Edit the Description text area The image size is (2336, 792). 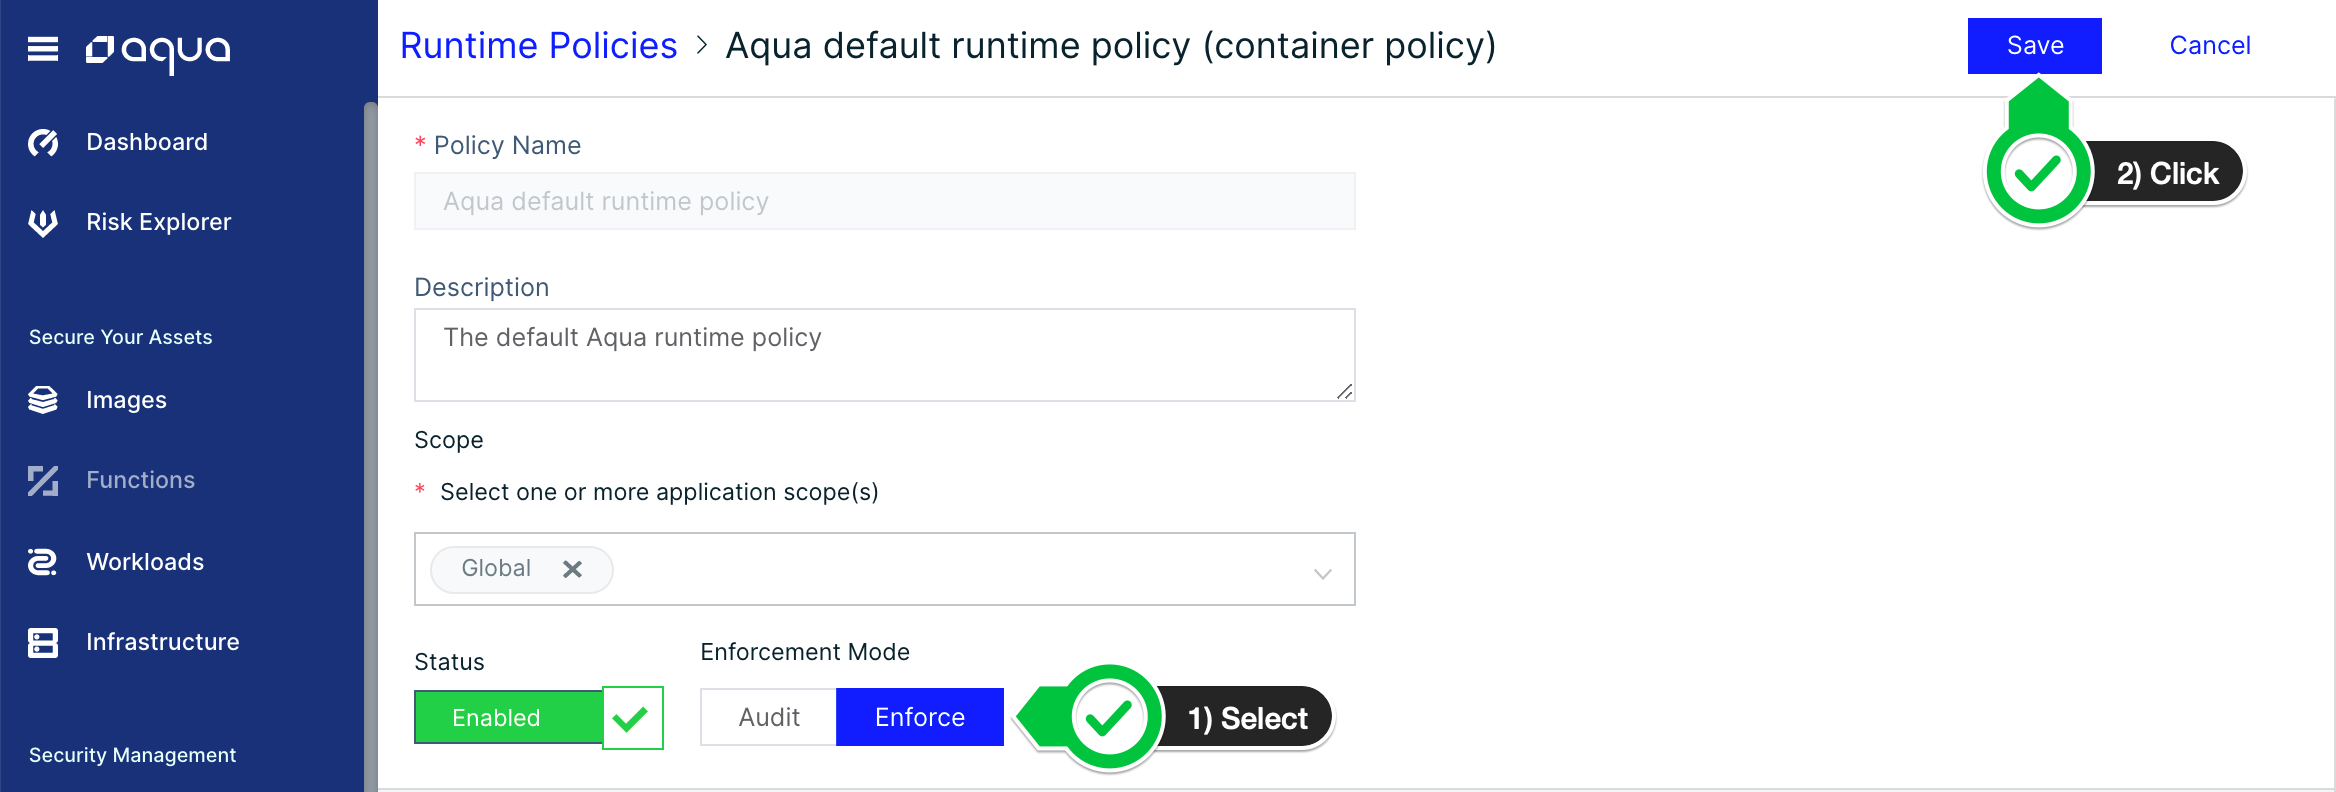[885, 355]
